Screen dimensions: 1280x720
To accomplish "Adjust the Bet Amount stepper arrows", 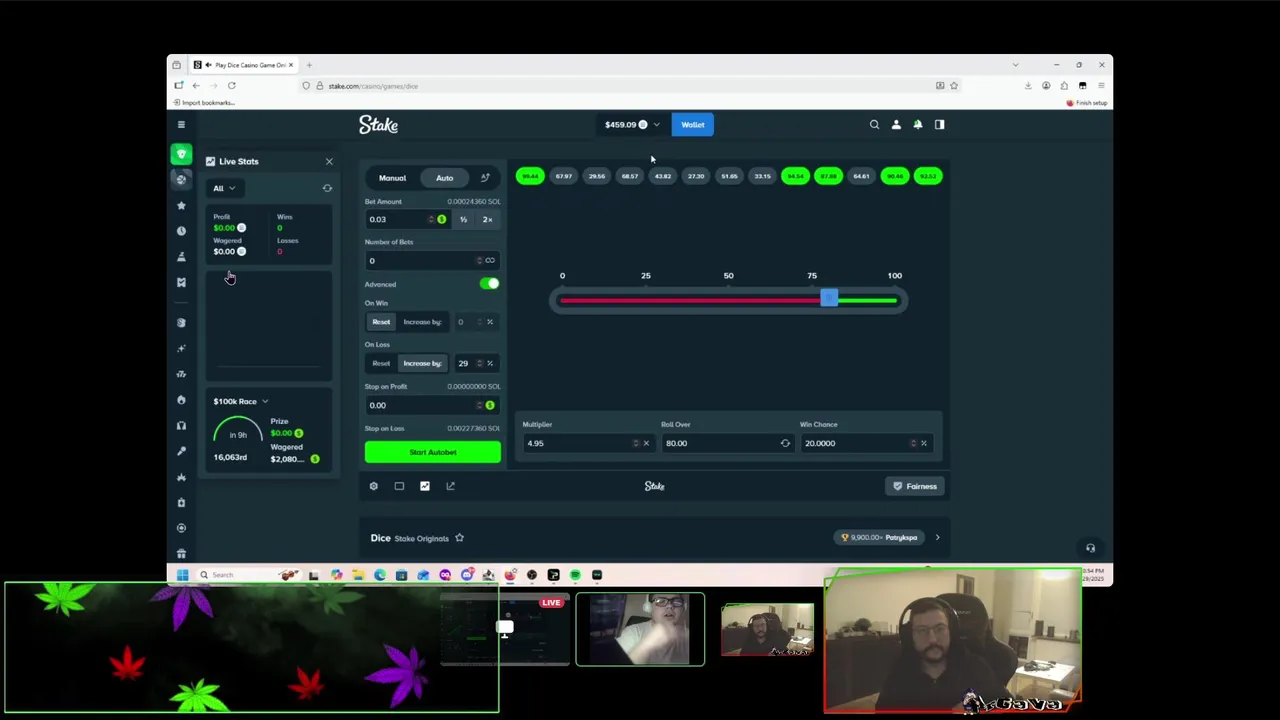I will 431,219.
